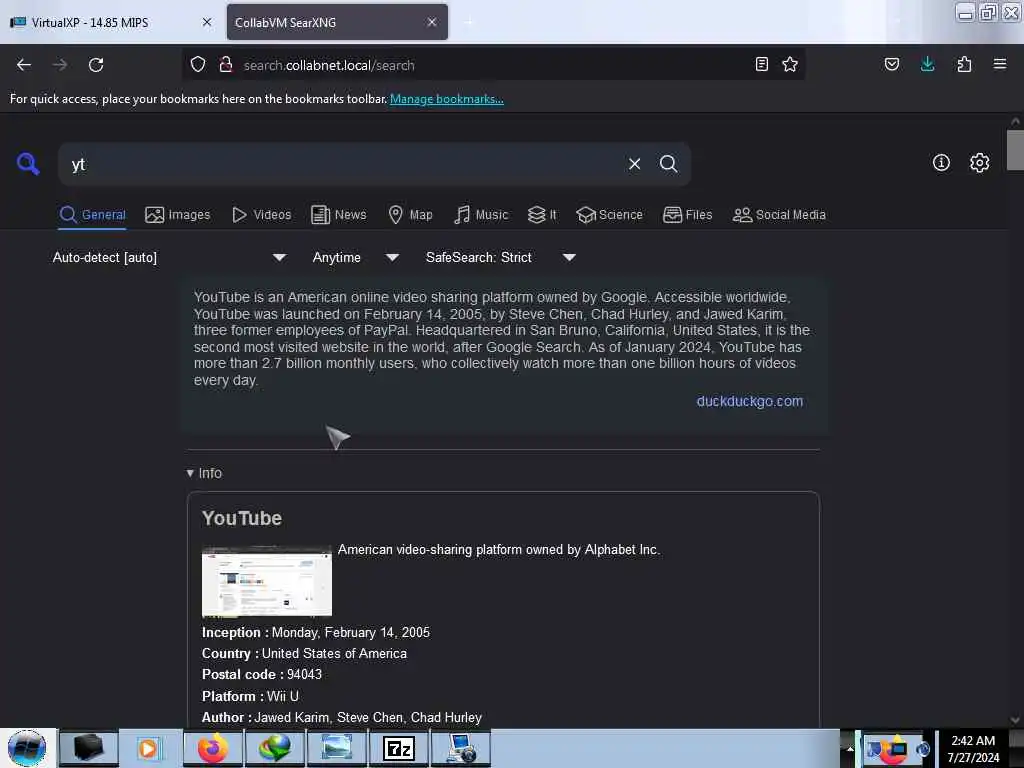Select the General search tab

coord(92,214)
